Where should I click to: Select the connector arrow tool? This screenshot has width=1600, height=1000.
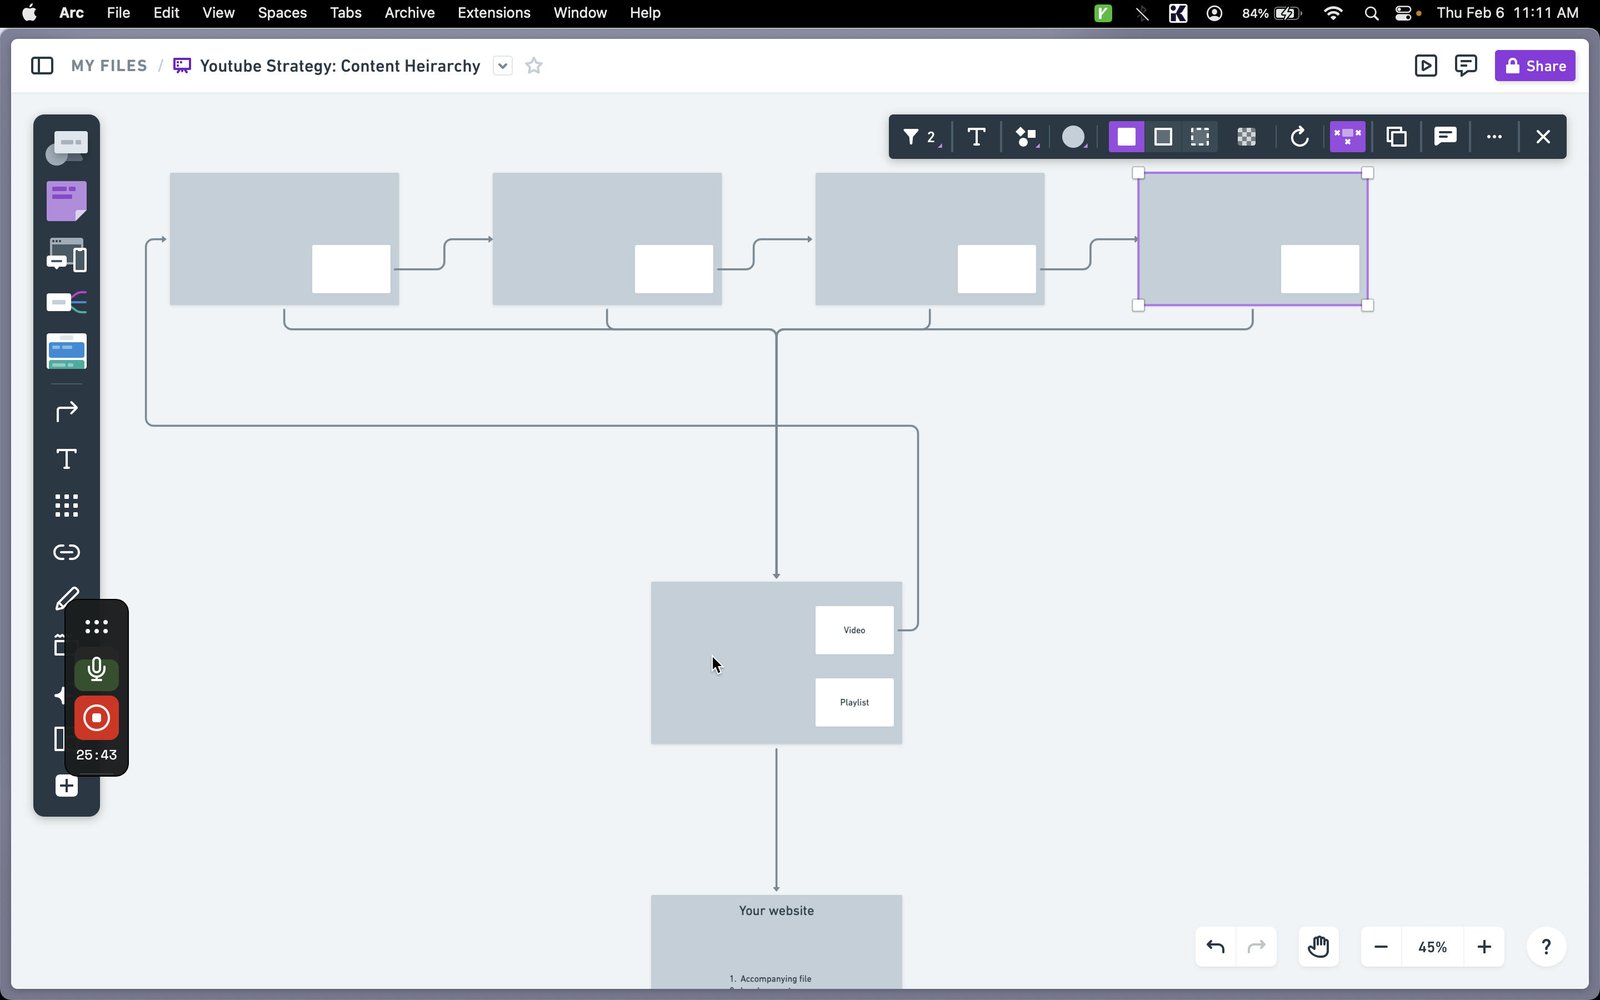click(x=66, y=411)
